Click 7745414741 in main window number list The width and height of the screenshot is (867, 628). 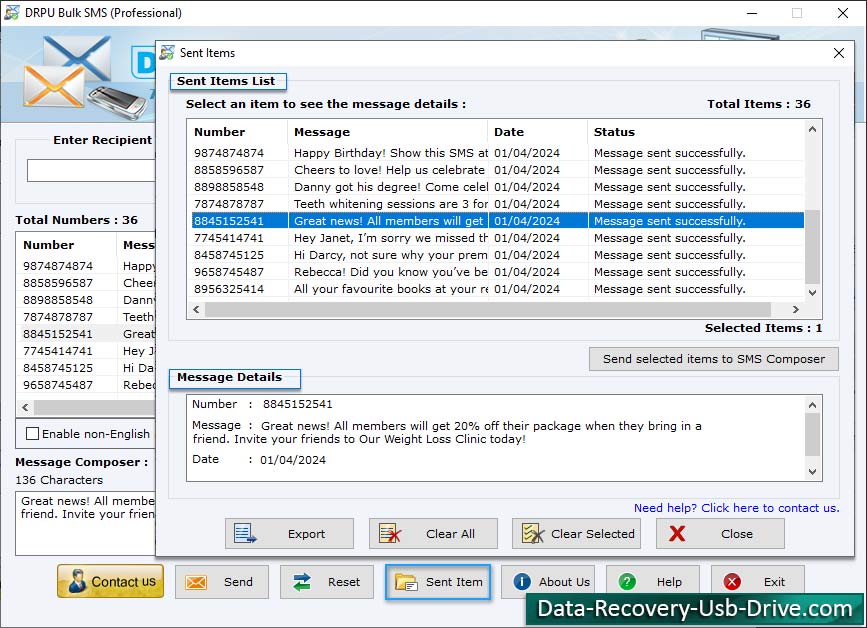[58, 351]
